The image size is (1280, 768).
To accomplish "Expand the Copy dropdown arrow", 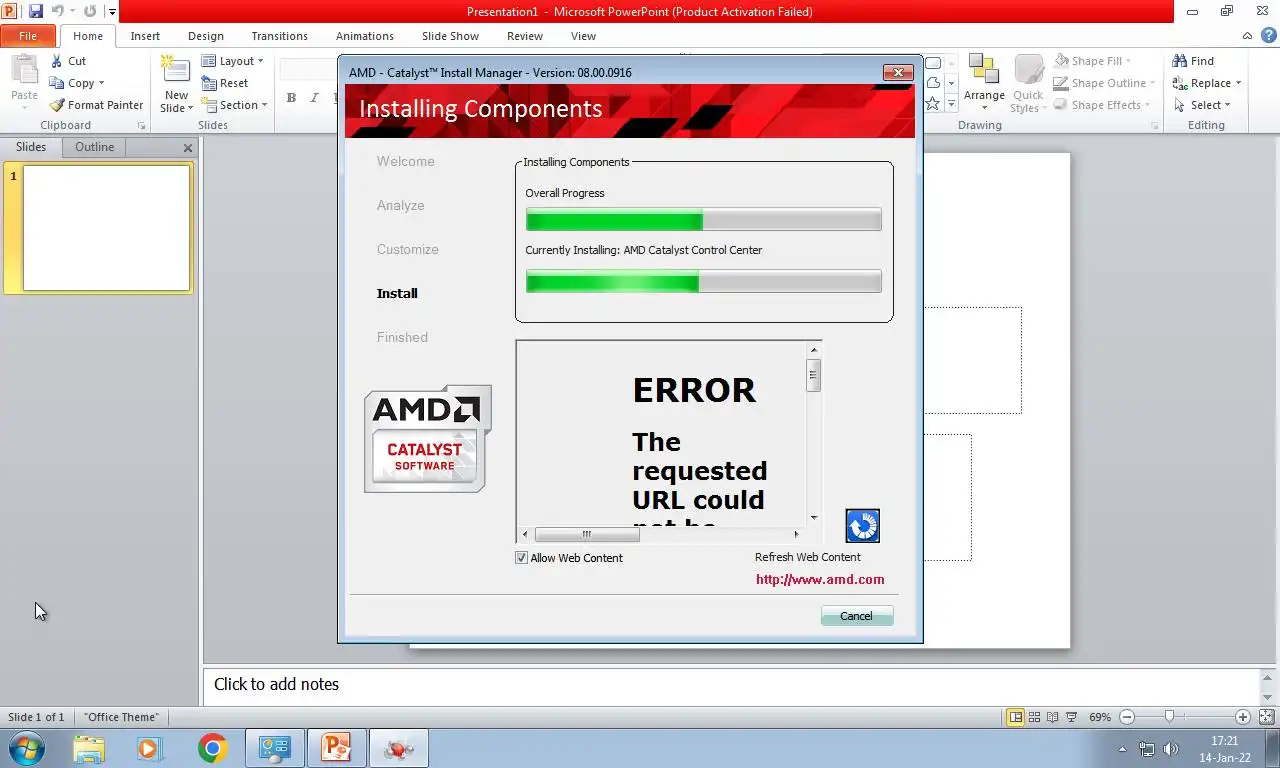I will click(x=101, y=83).
